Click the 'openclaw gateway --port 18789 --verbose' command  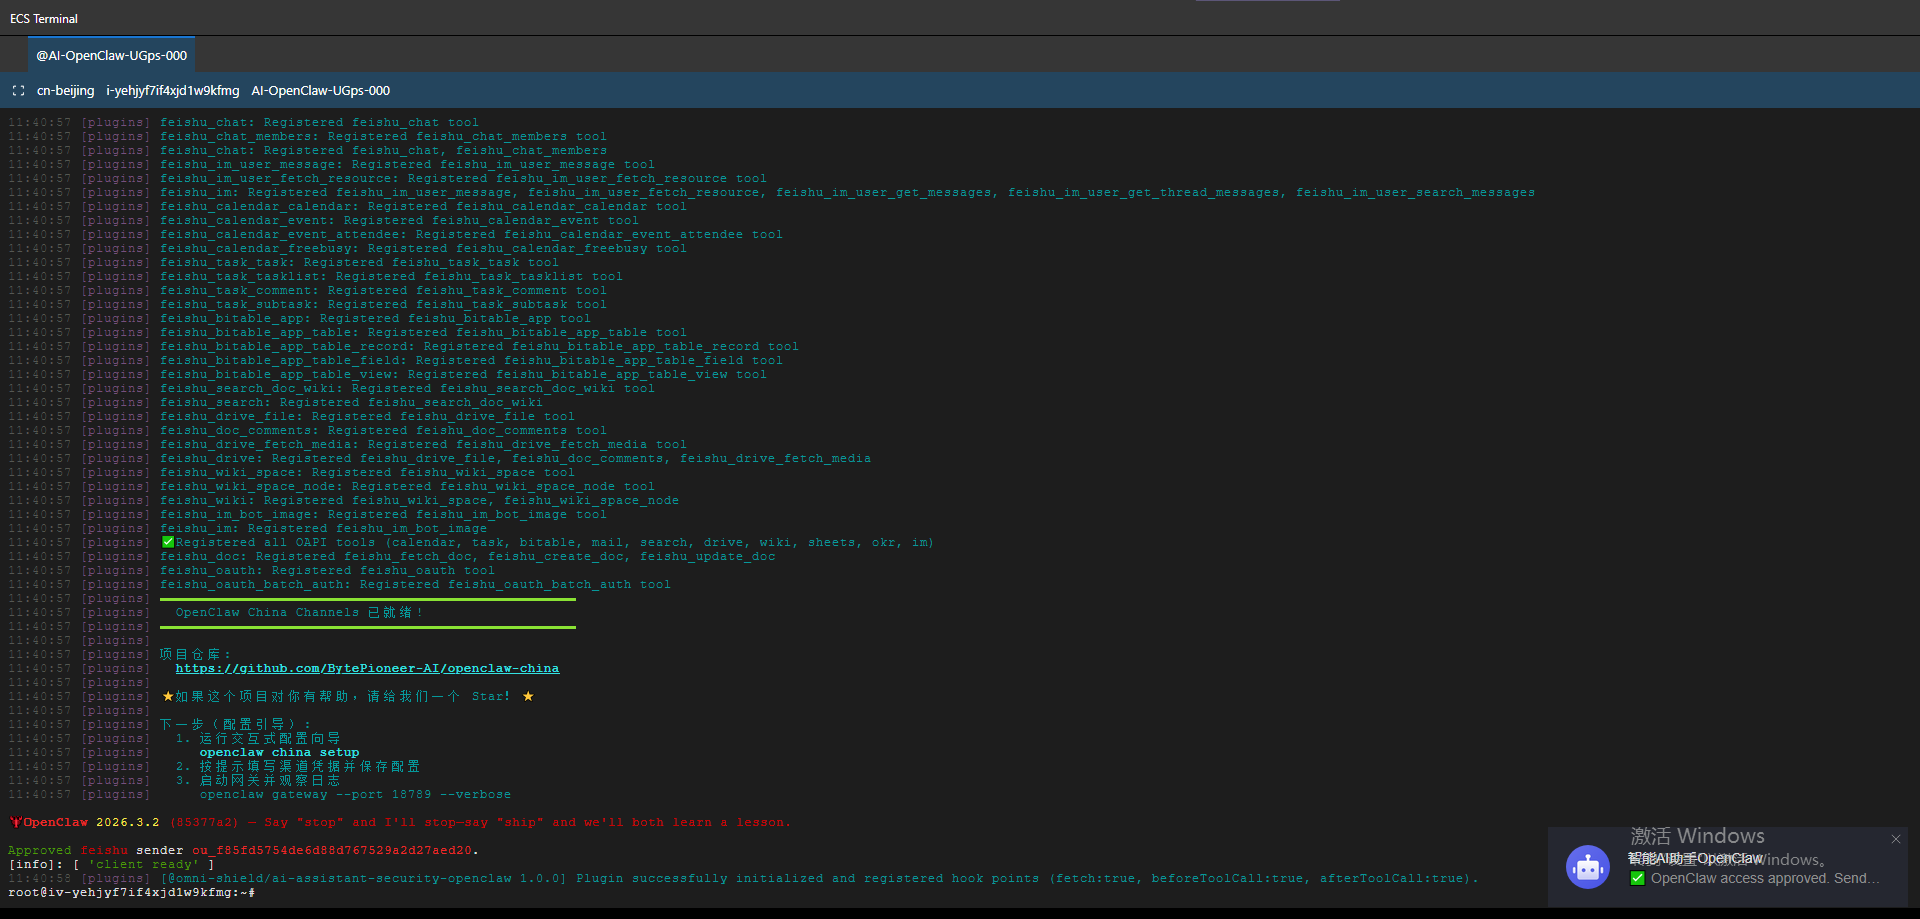(x=355, y=795)
